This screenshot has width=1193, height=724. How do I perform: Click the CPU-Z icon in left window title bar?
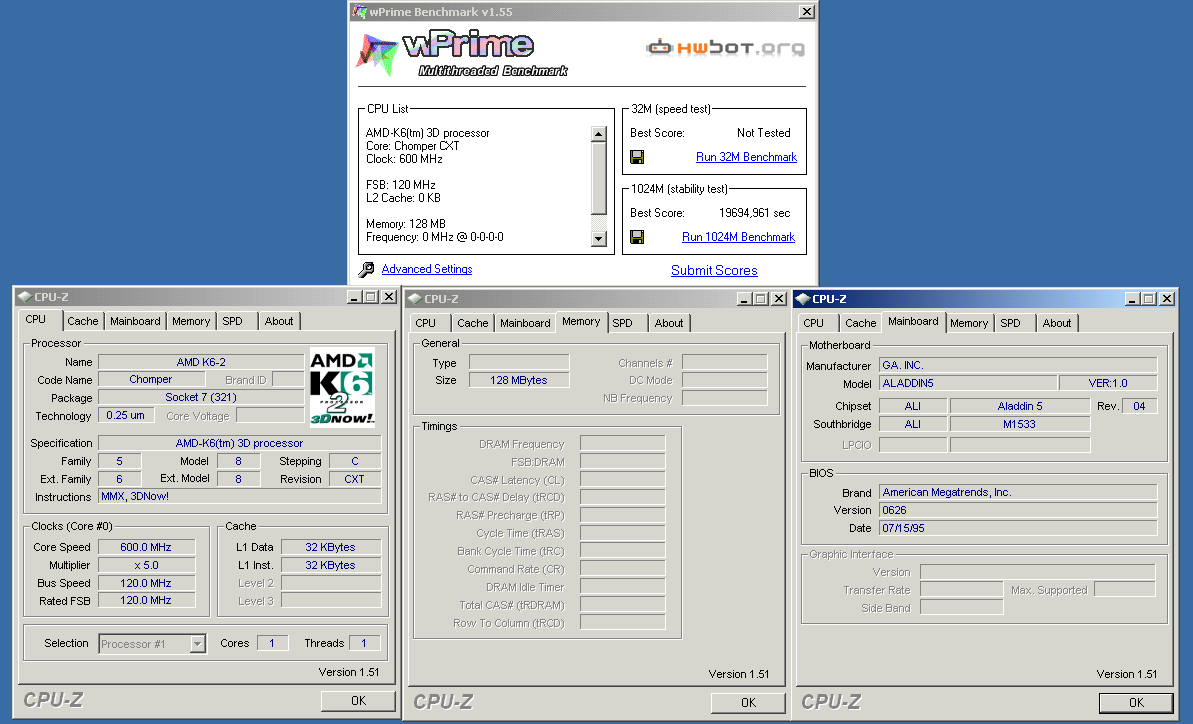(x=24, y=297)
